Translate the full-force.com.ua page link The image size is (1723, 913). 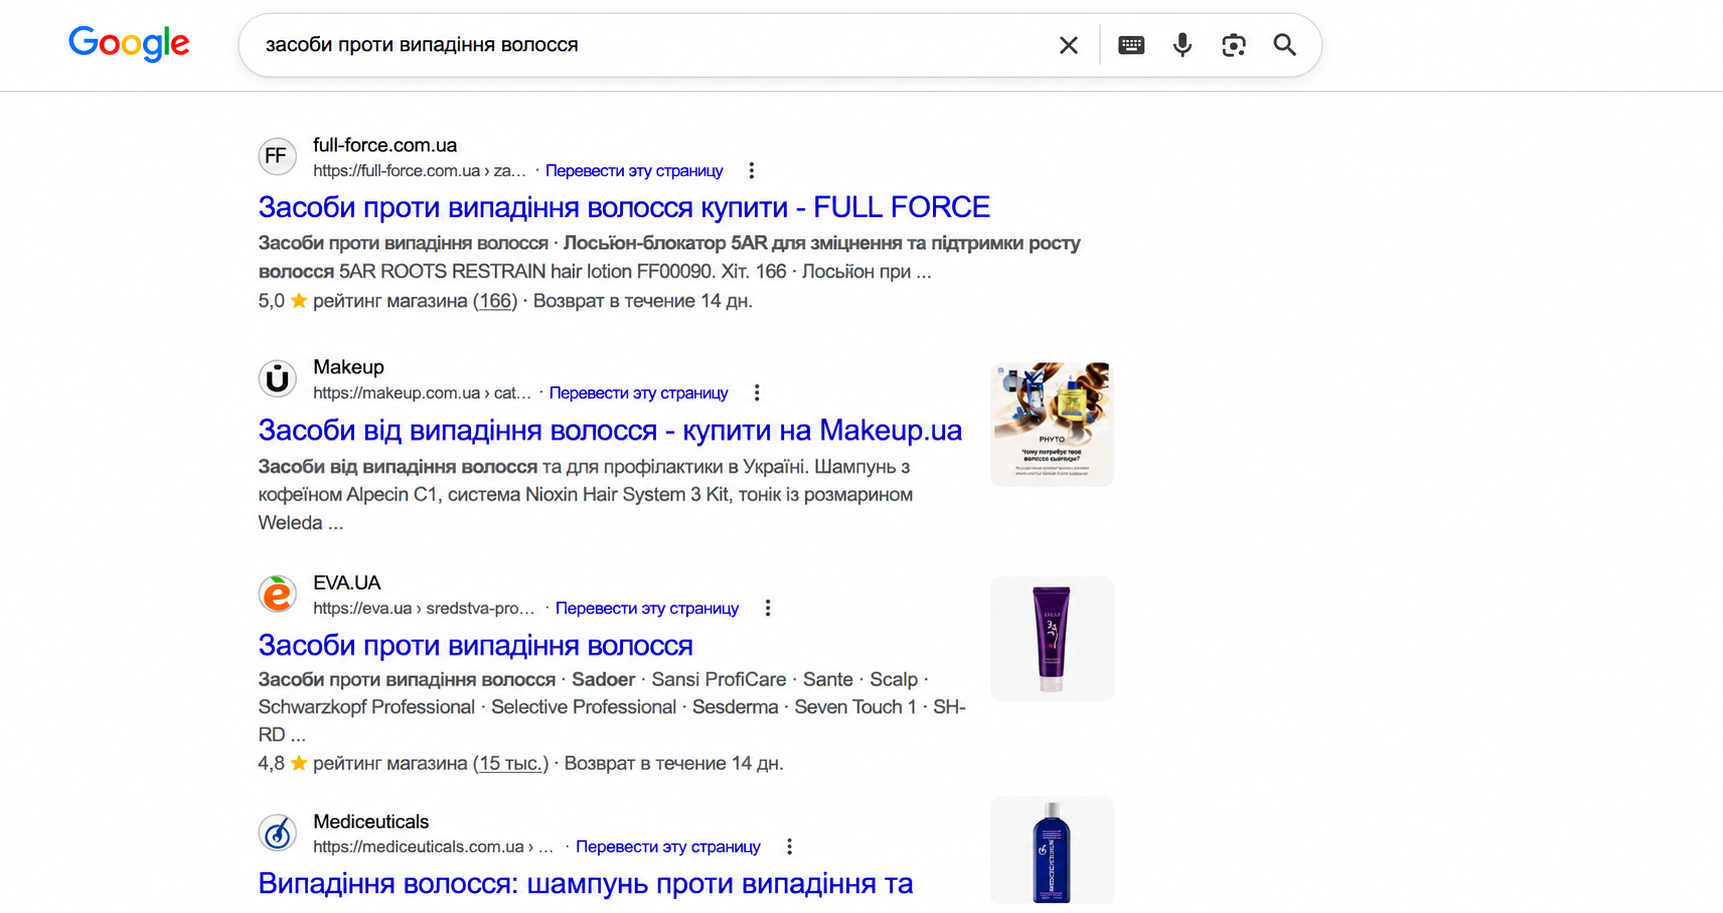click(634, 171)
